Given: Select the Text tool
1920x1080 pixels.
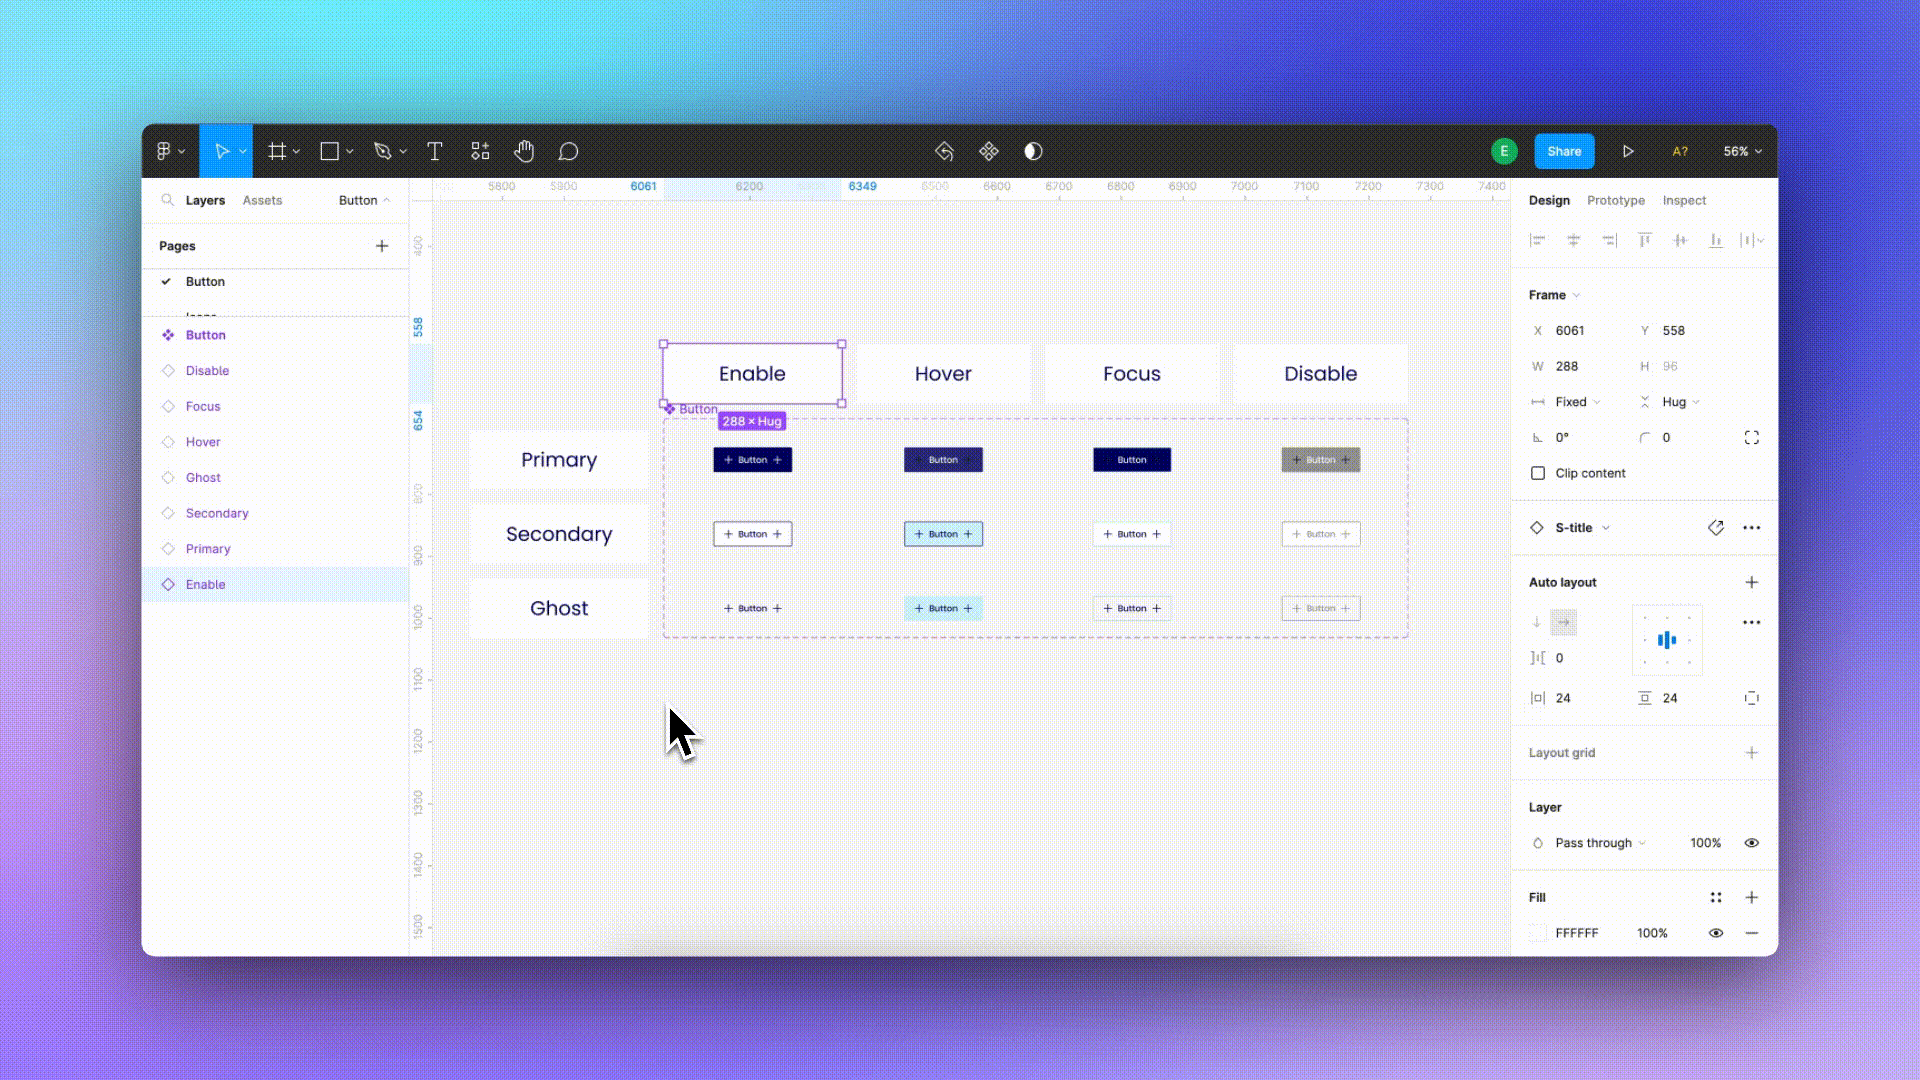Looking at the screenshot, I should coord(434,151).
